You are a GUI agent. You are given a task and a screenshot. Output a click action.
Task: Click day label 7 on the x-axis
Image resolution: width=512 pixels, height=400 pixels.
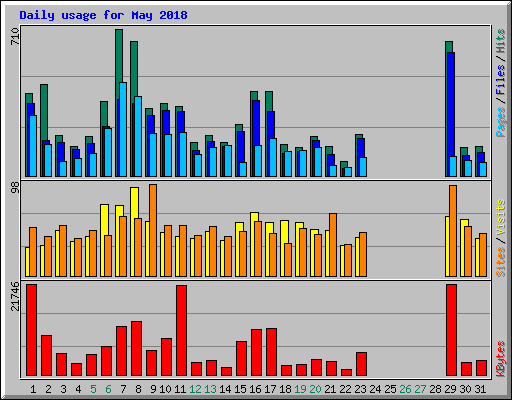pos(123,389)
